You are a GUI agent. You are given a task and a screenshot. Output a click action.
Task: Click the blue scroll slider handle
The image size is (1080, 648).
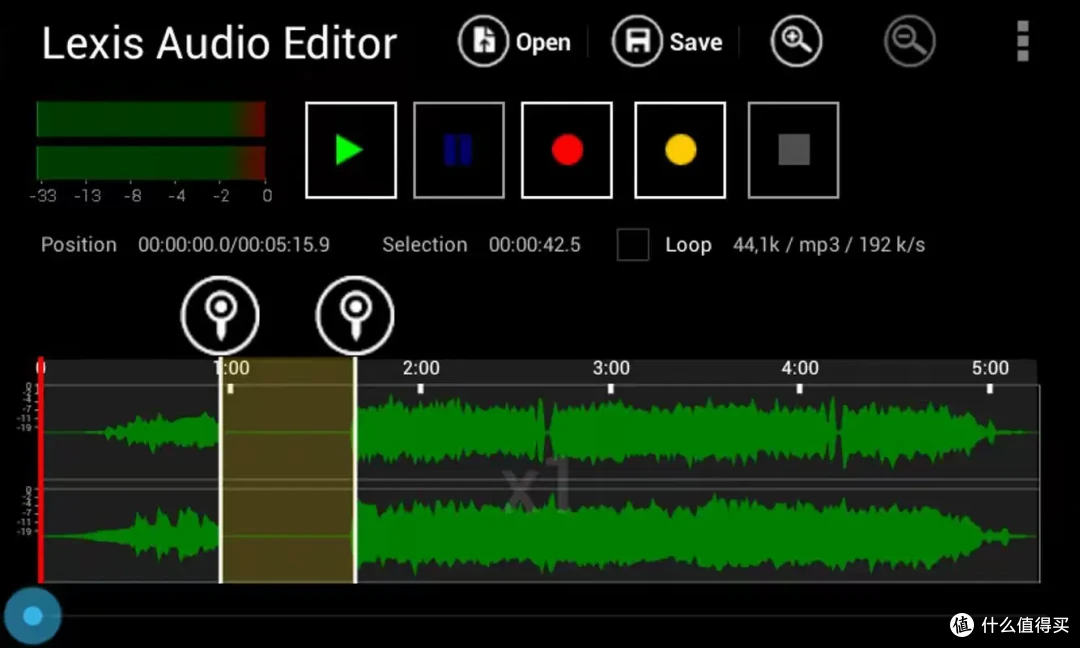coord(32,616)
